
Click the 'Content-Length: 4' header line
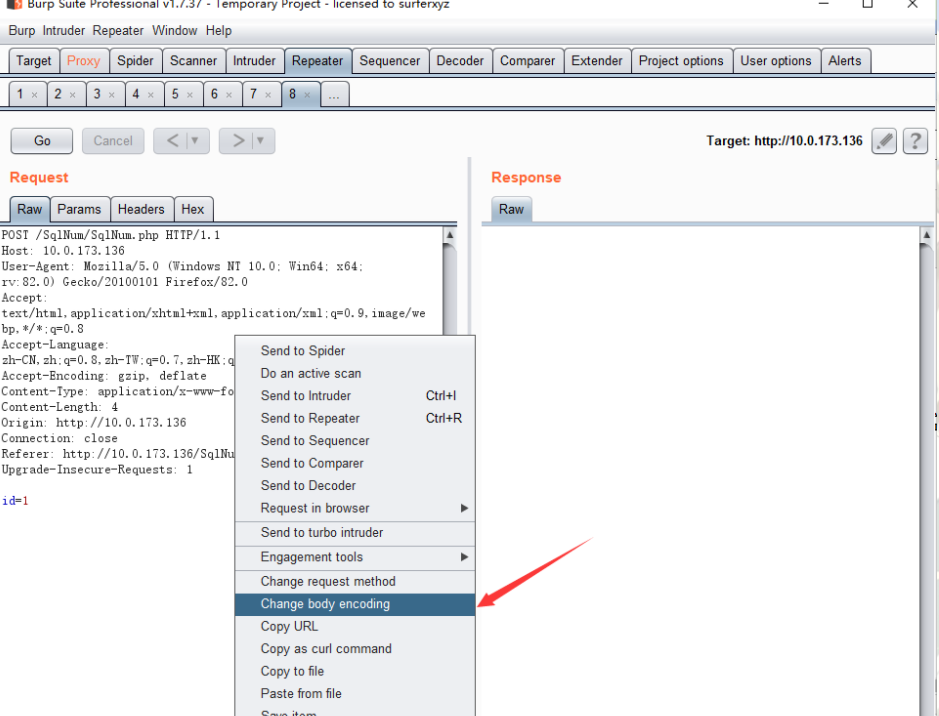[60, 407]
